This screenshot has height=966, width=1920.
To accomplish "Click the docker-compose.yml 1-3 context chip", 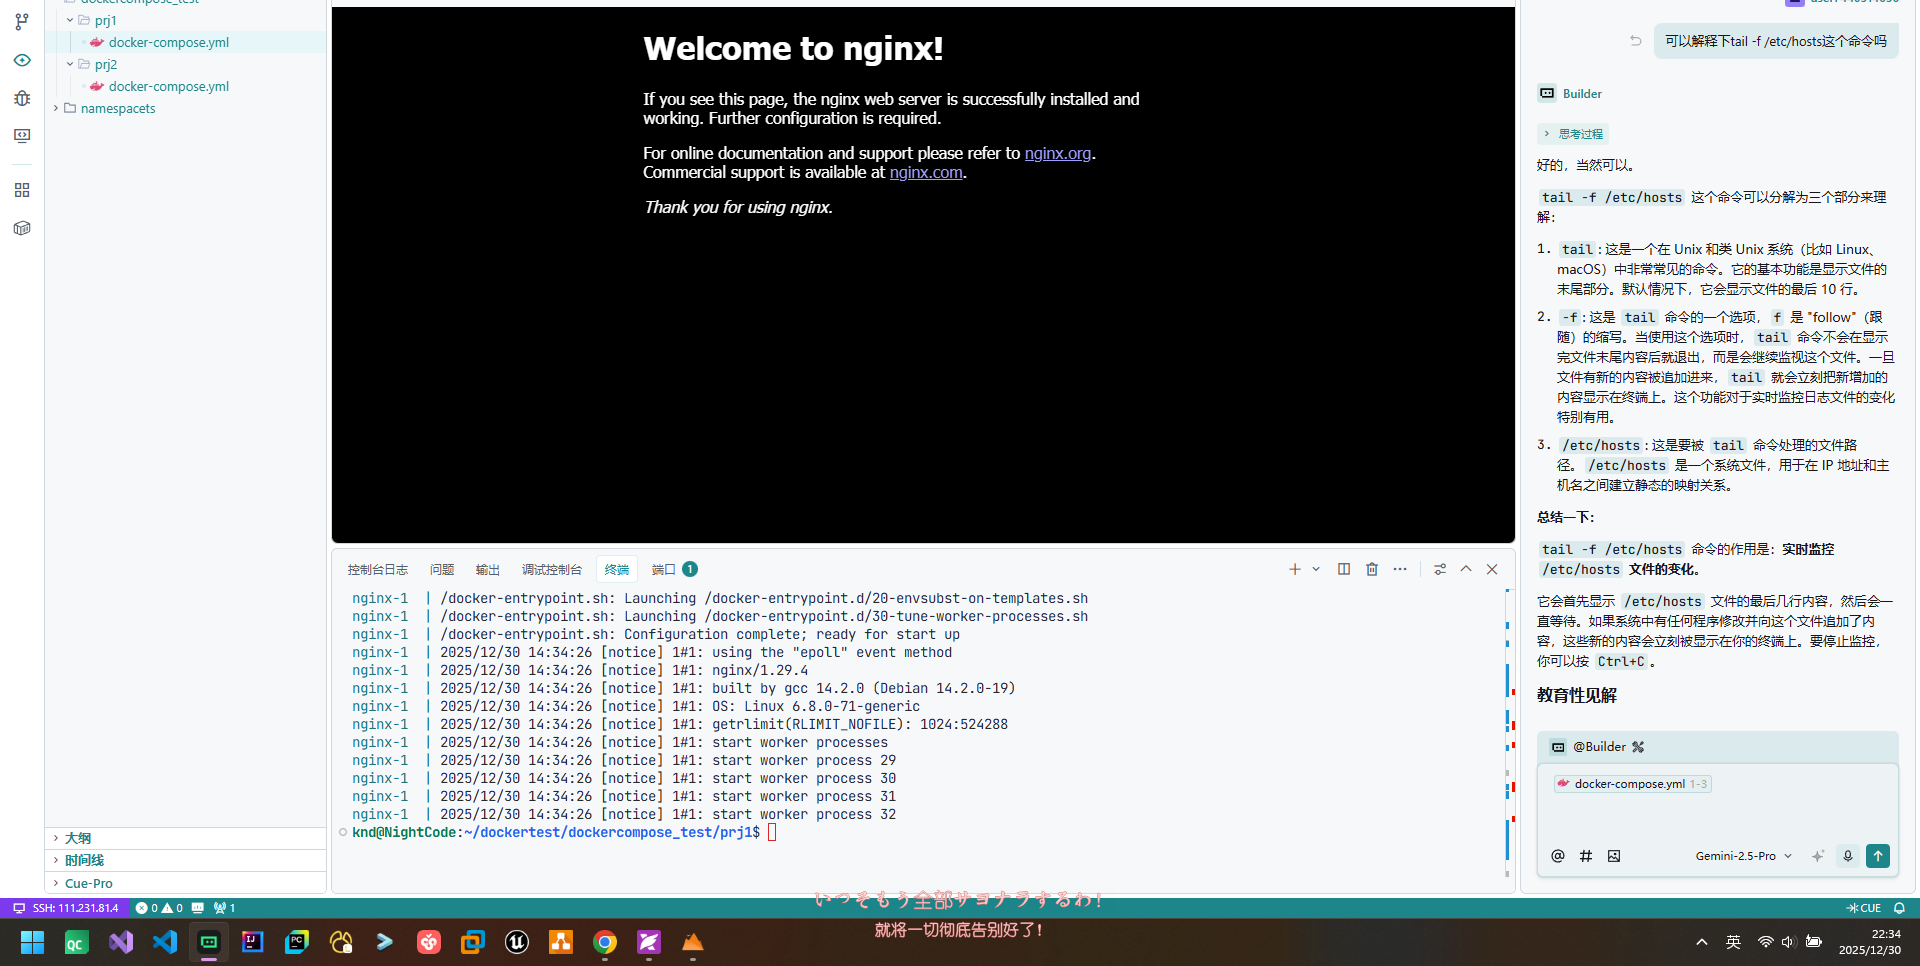I will click(1632, 784).
